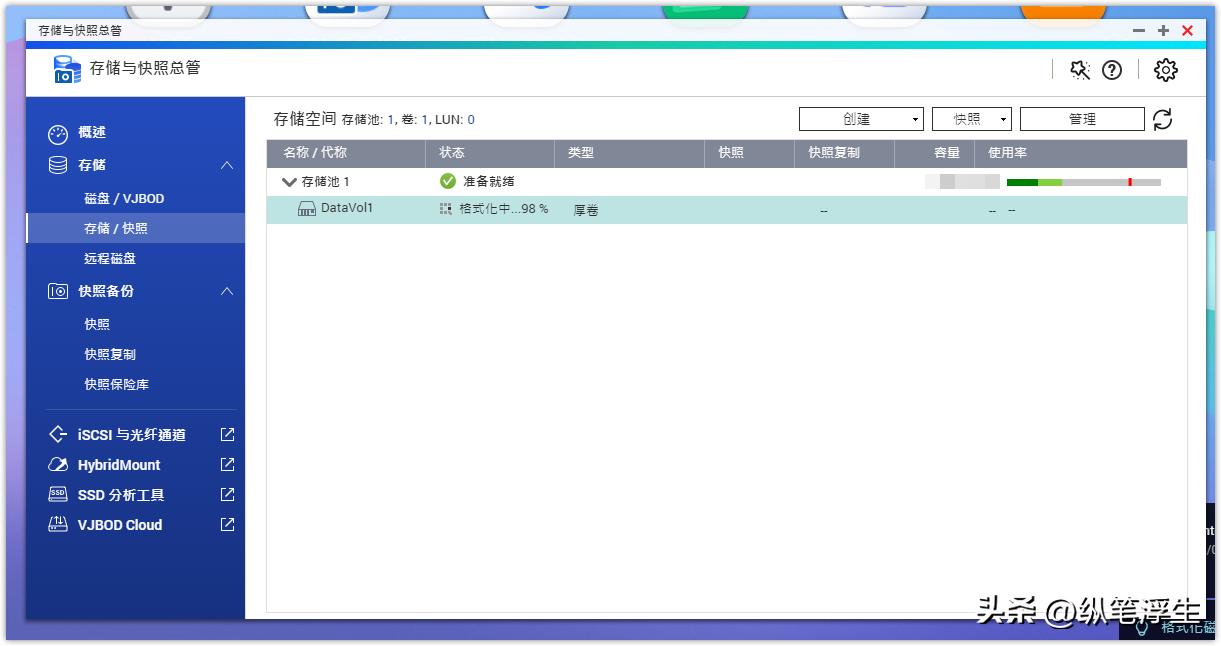Screen dimensions: 1221x646
Task: Sort by 使用率 column header
Action: (x=1007, y=153)
